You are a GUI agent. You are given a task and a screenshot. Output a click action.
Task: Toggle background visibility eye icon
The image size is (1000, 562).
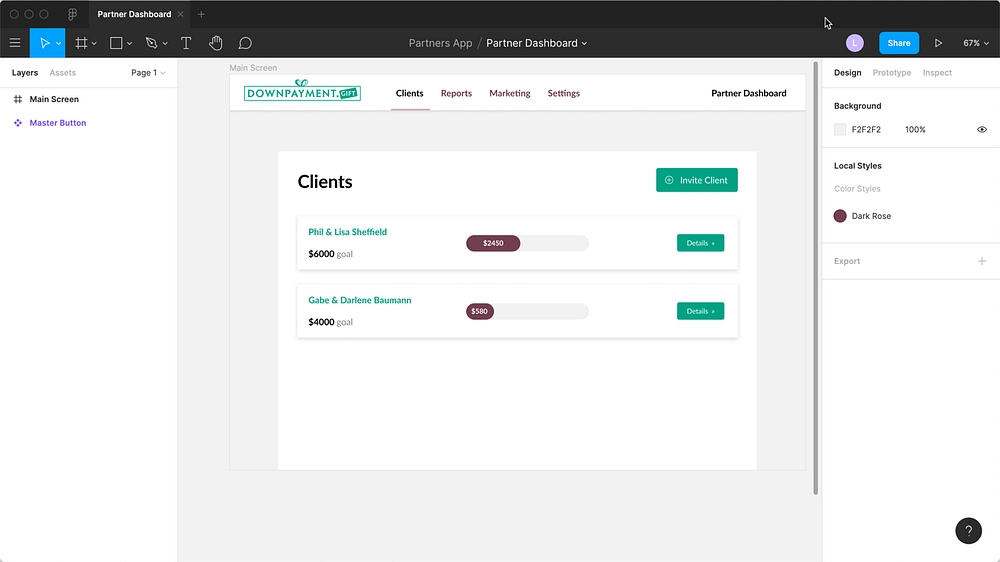coord(982,129)
